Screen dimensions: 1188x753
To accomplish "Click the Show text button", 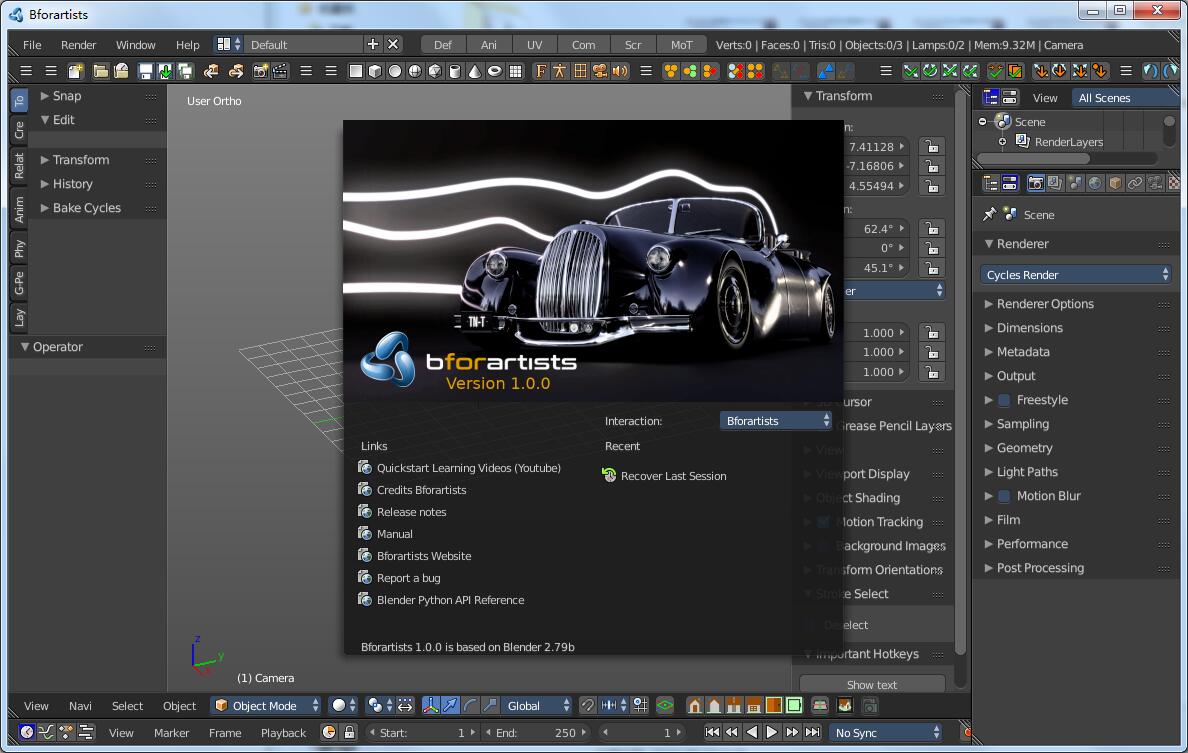I will coord(871,684).
